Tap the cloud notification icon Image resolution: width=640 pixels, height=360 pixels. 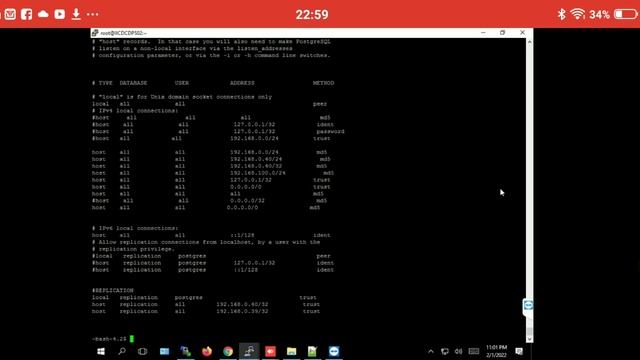point(43,14)
